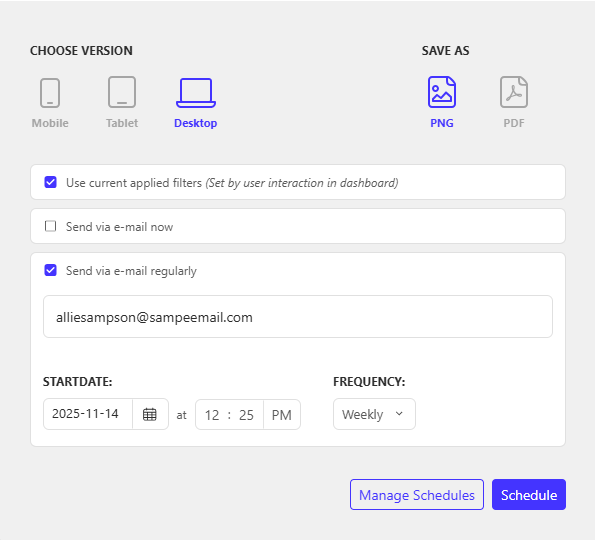Set the minute value 25
Screen dimensions: 595x540
pyautogui.click(x=246, y=415)
